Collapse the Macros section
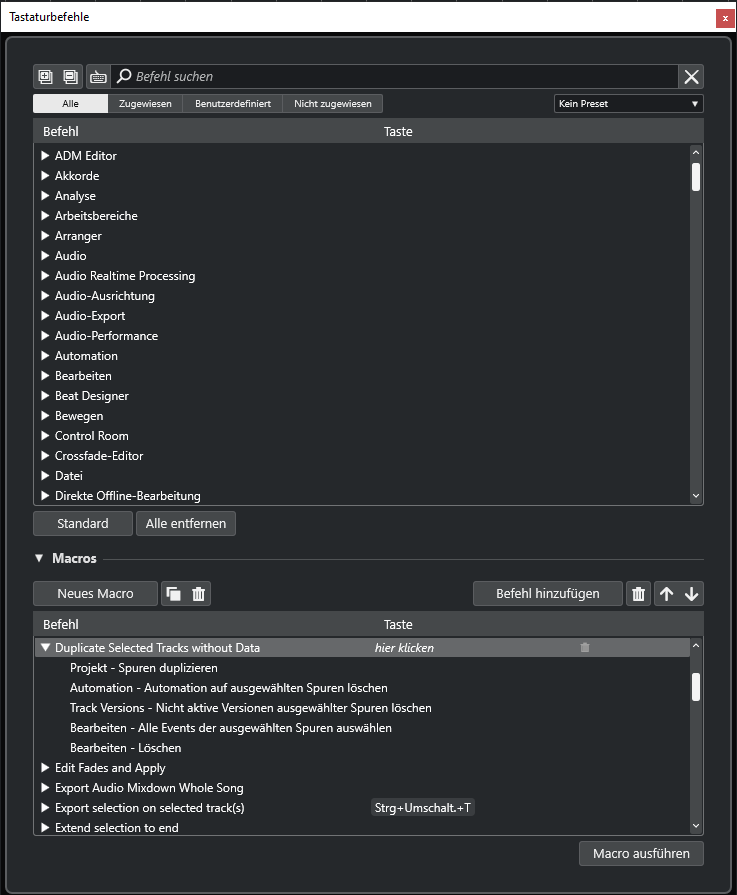The image size is (737, 895). pos(40,559)
